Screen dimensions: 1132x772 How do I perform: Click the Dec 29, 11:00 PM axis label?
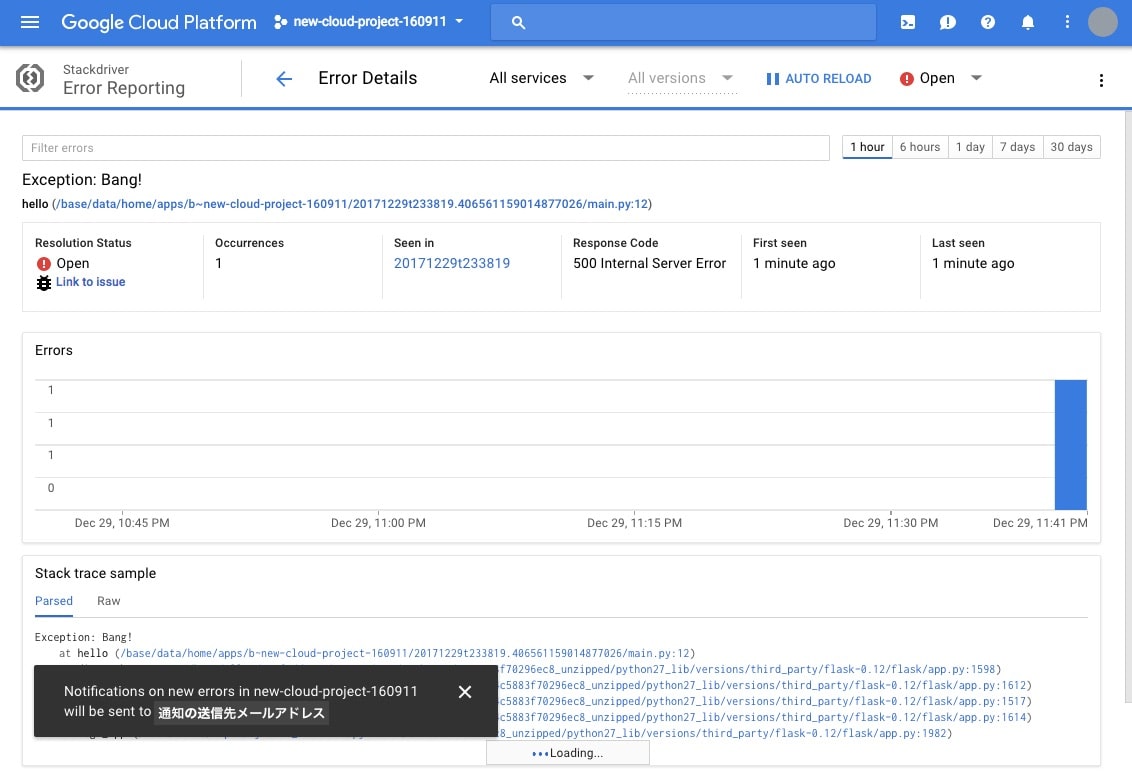(378, 523)
